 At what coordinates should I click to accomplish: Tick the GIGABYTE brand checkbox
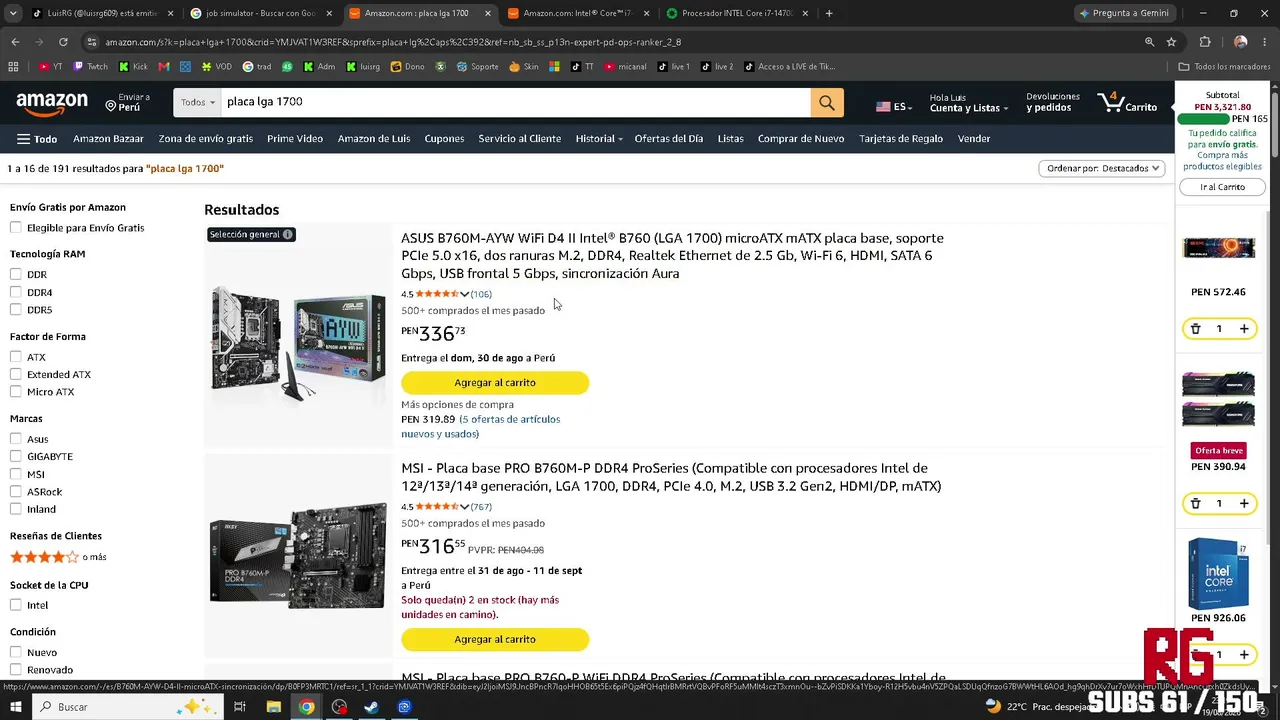(x=16, y=456)
